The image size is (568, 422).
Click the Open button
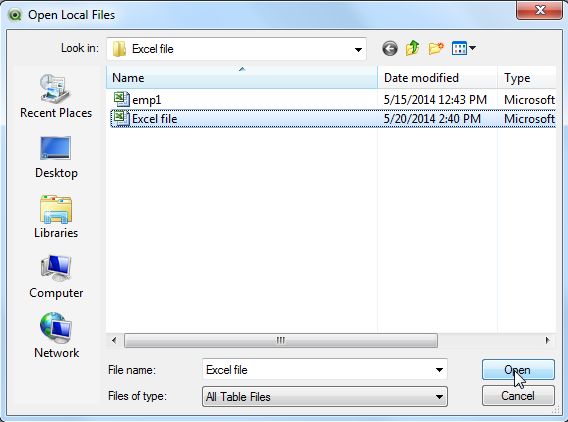coord(518,370)
